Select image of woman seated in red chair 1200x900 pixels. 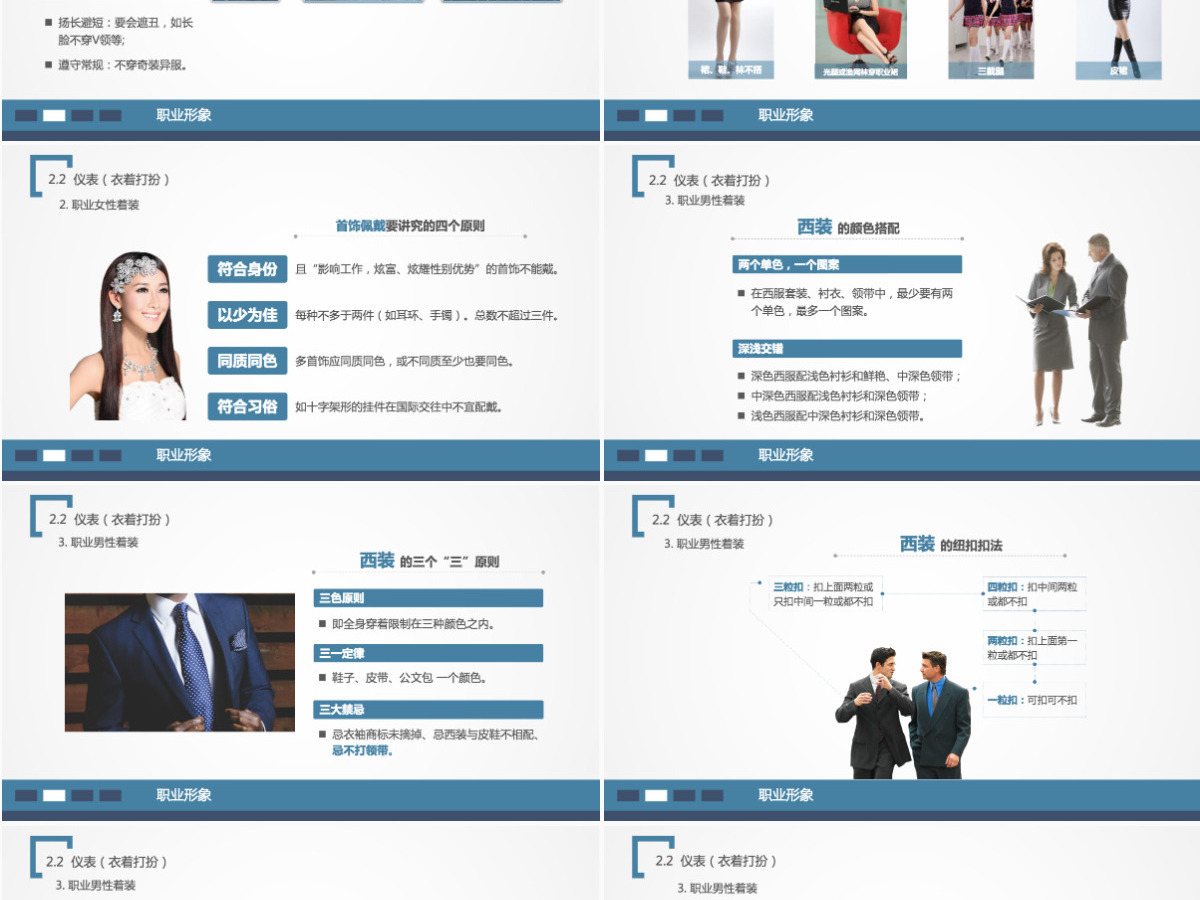click(861, 39)
